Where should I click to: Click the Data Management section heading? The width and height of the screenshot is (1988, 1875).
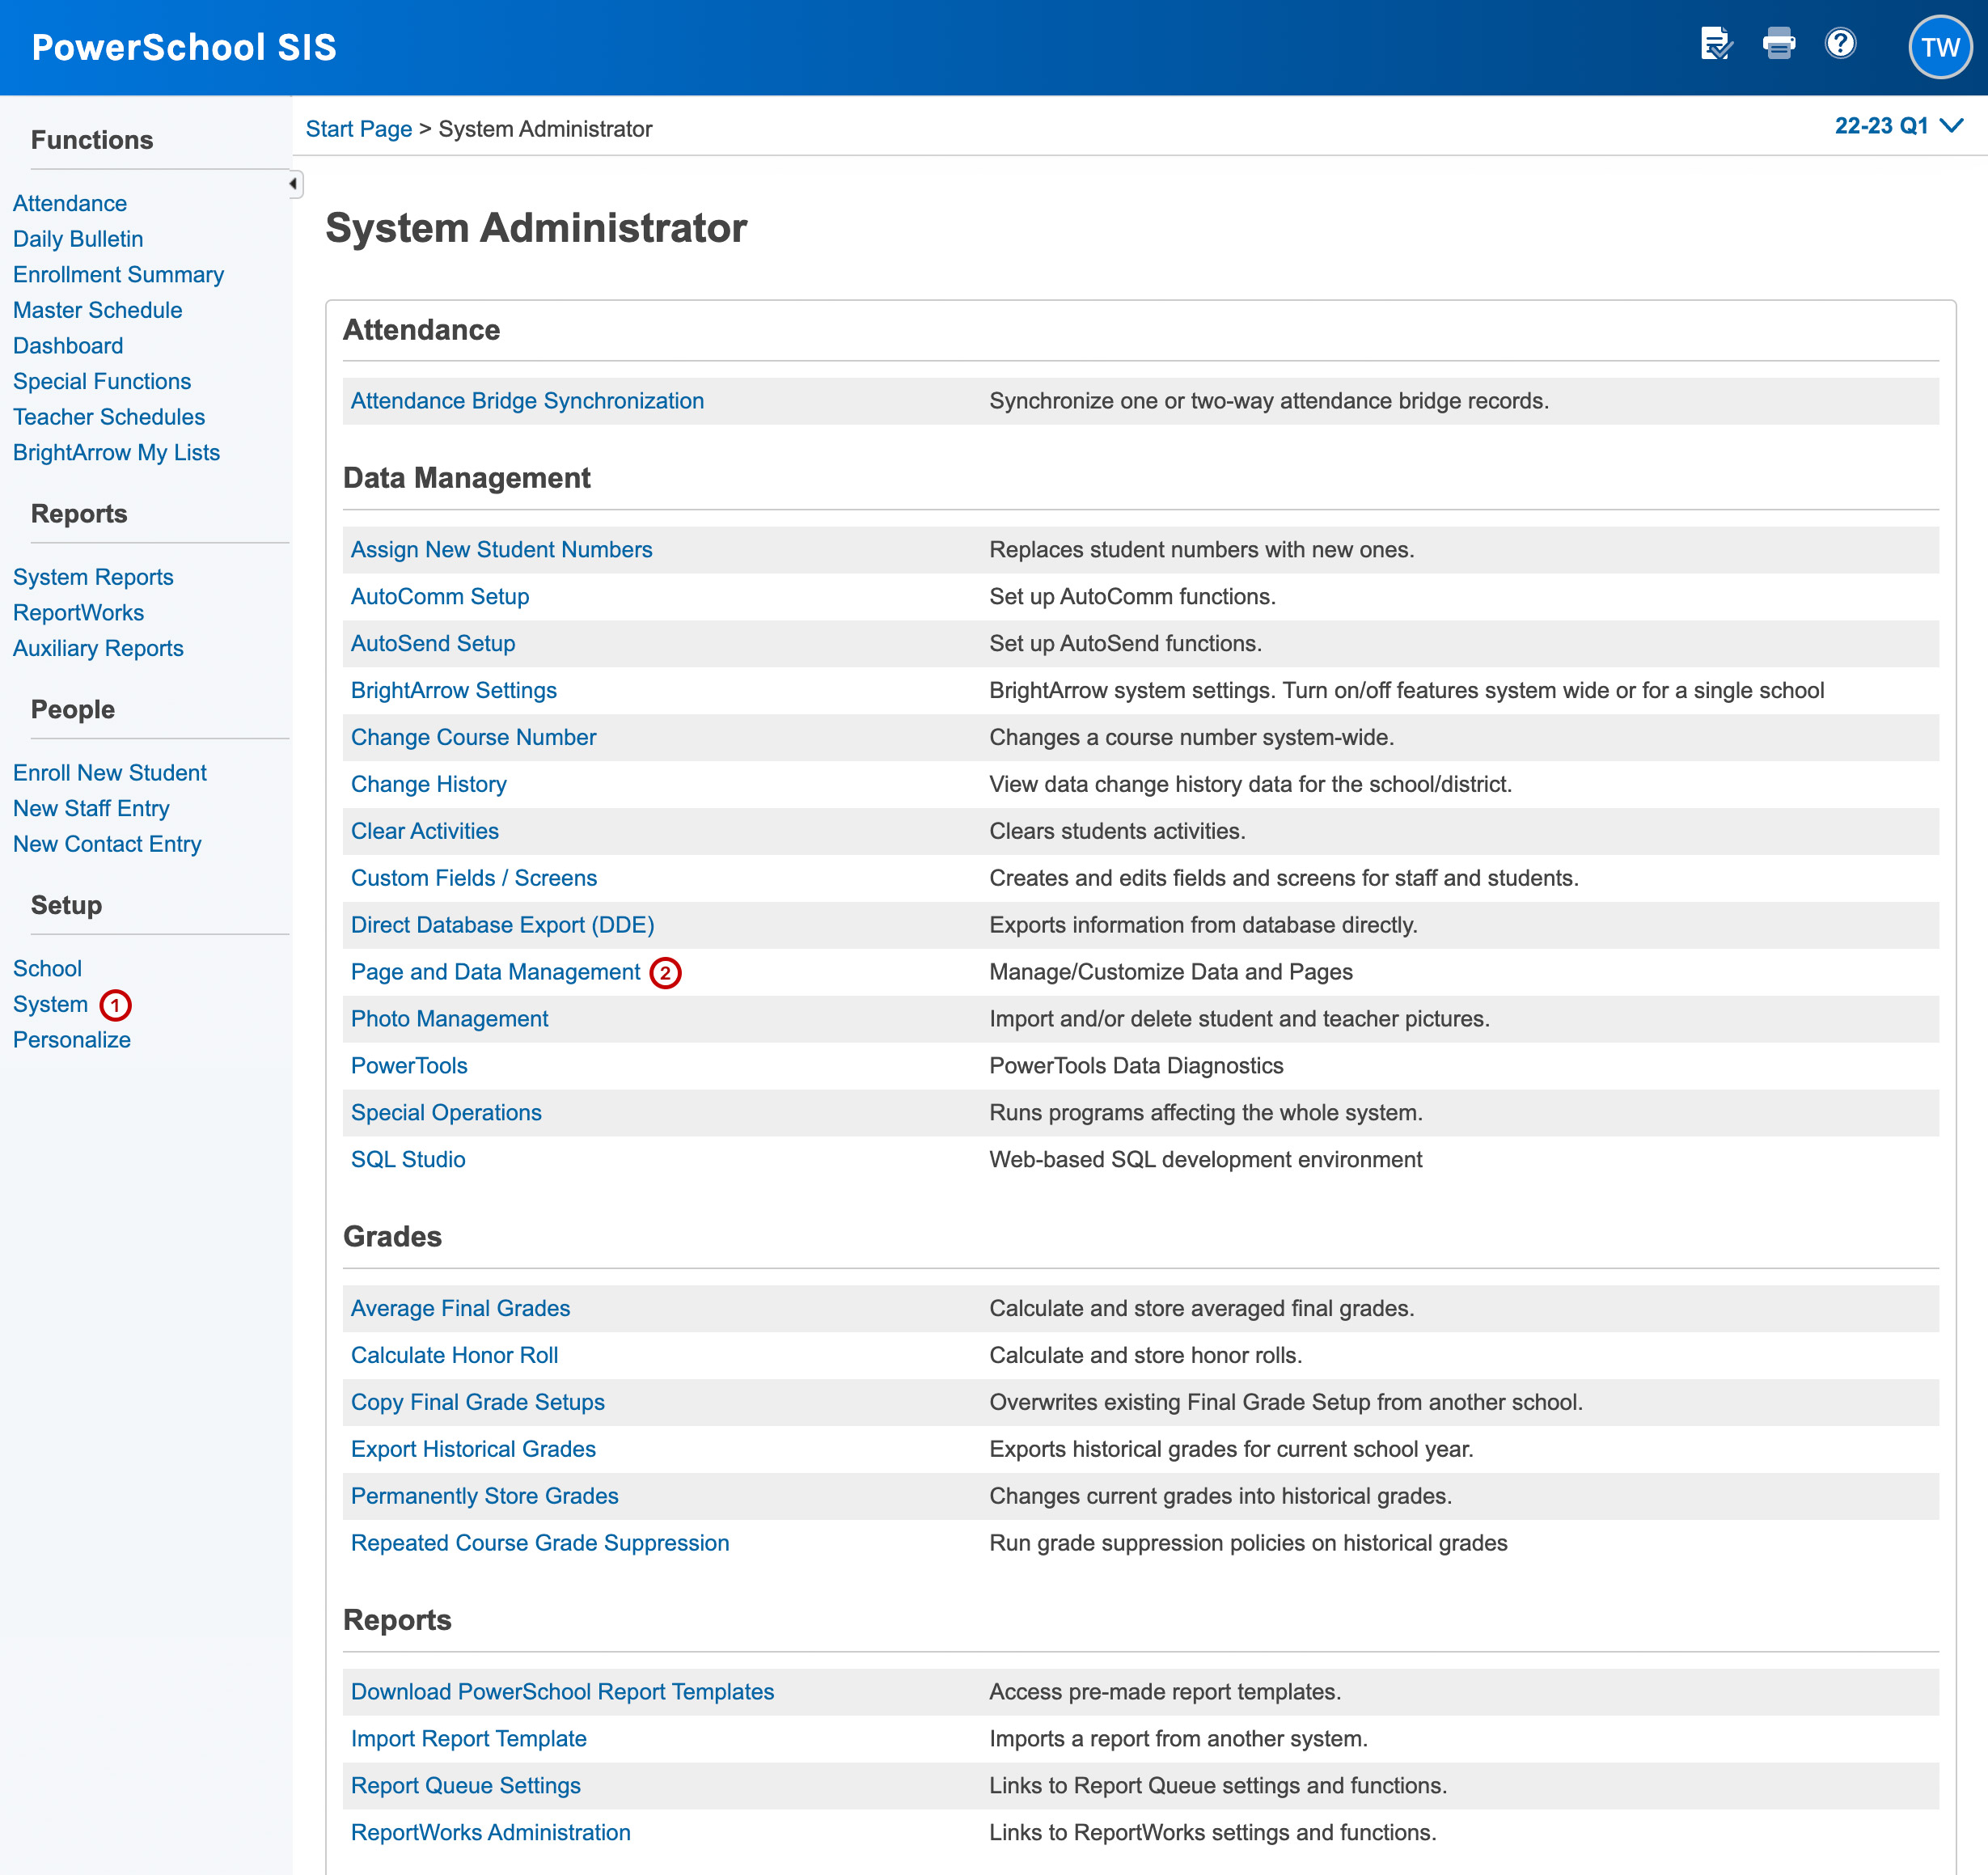pyautogui.click(x=466, y=478)
